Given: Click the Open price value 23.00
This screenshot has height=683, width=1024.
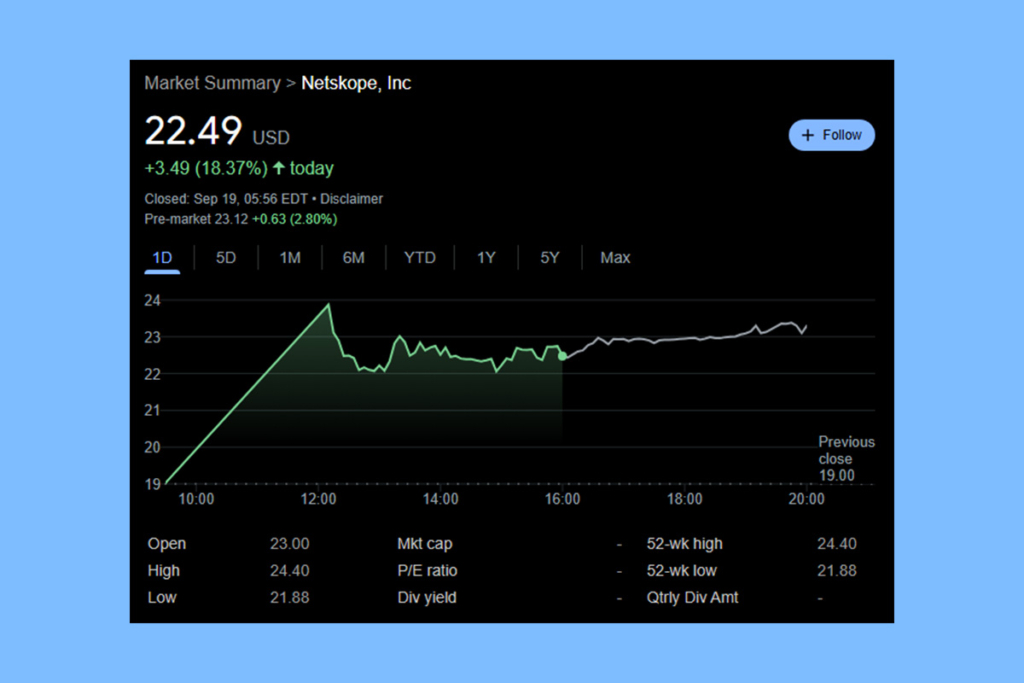Looking at the screenshot, I should point(290,543).
